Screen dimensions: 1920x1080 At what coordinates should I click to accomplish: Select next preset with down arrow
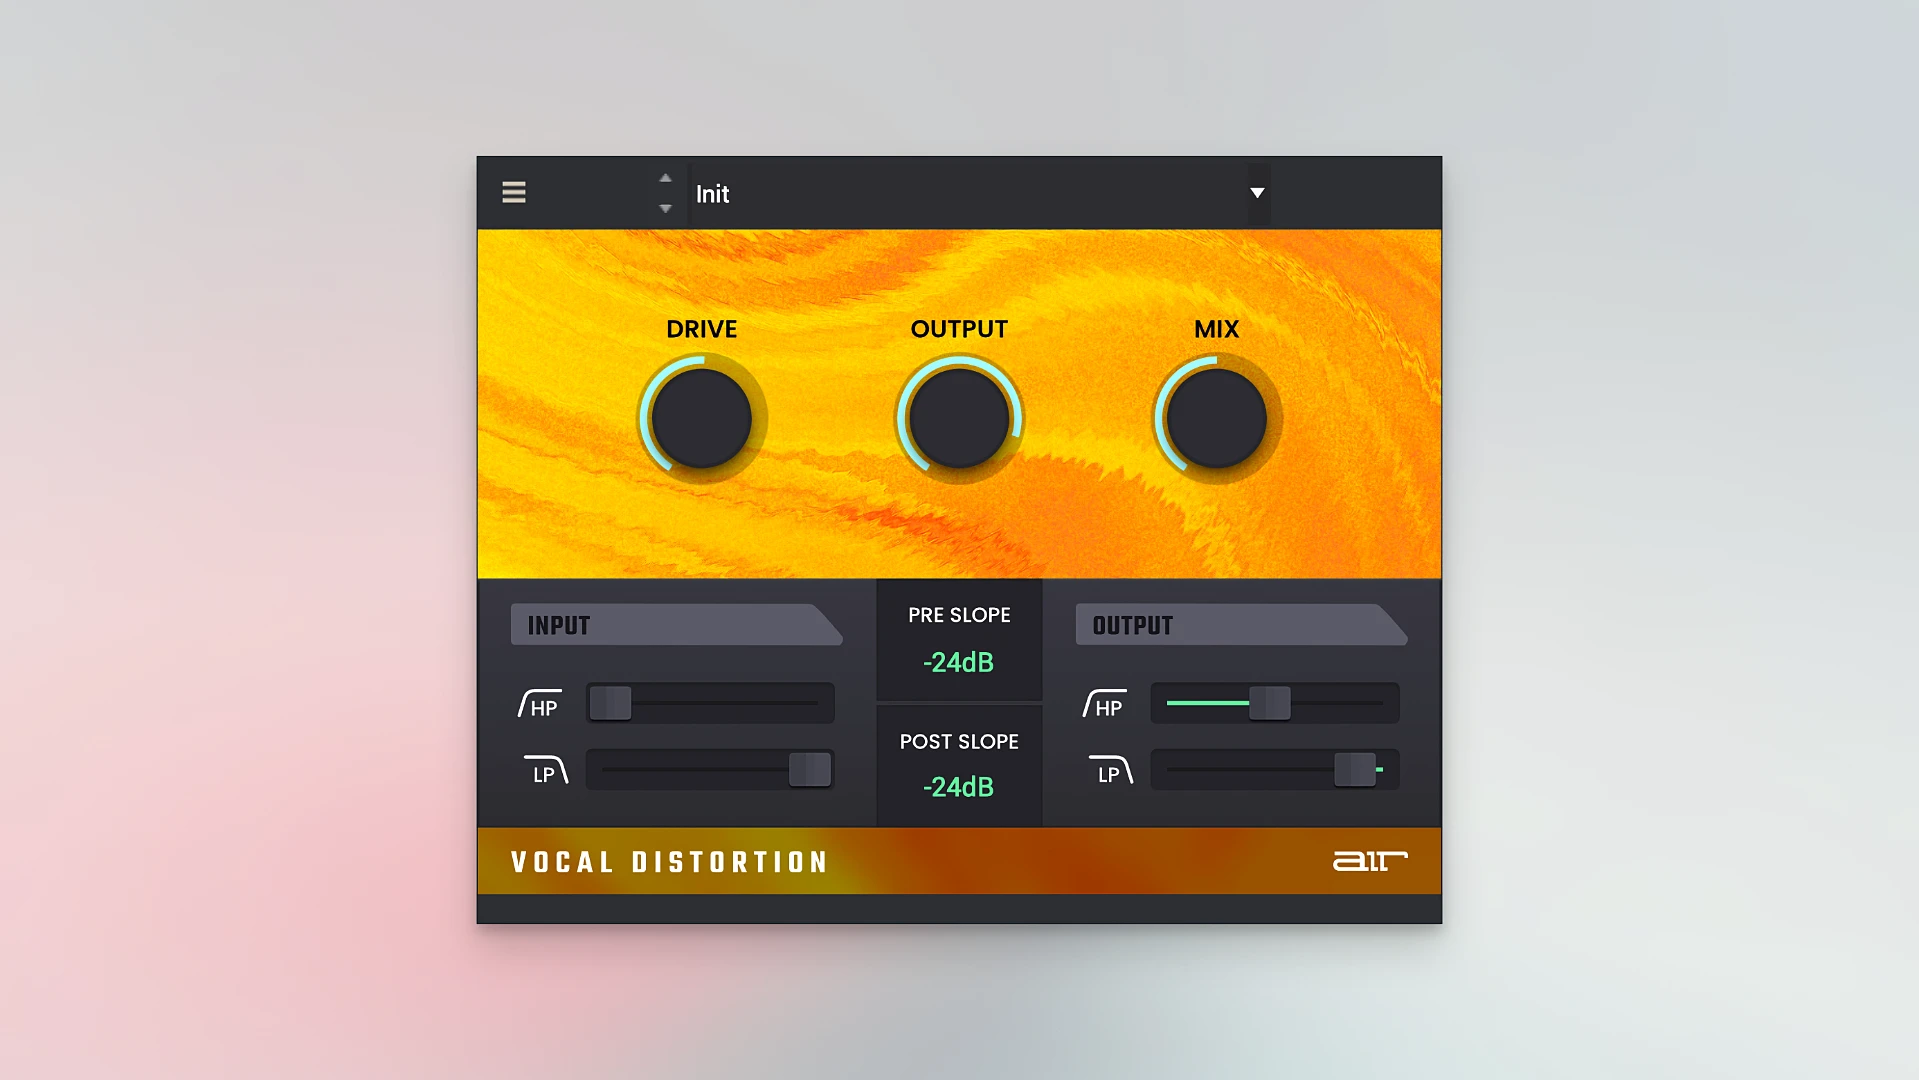pos(665,208)
